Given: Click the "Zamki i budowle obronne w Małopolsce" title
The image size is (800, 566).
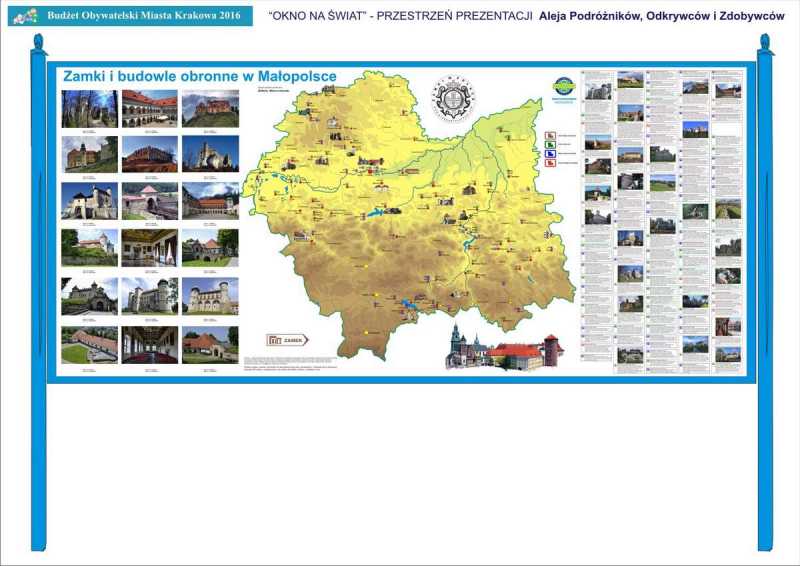Looking at the screenshot, I should 199,76.
